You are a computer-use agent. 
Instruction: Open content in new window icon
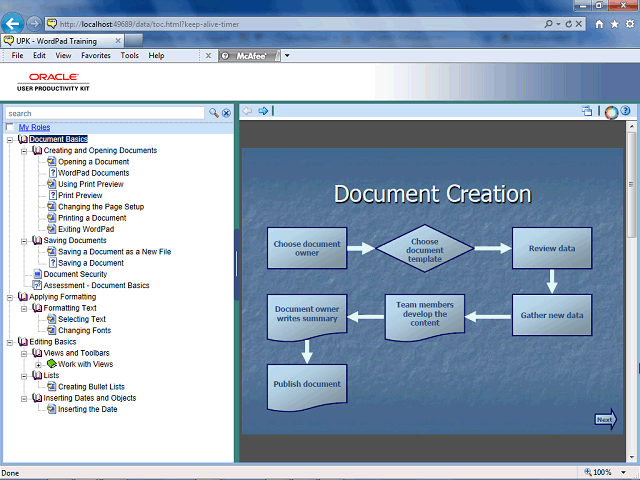tap(587, 111)
